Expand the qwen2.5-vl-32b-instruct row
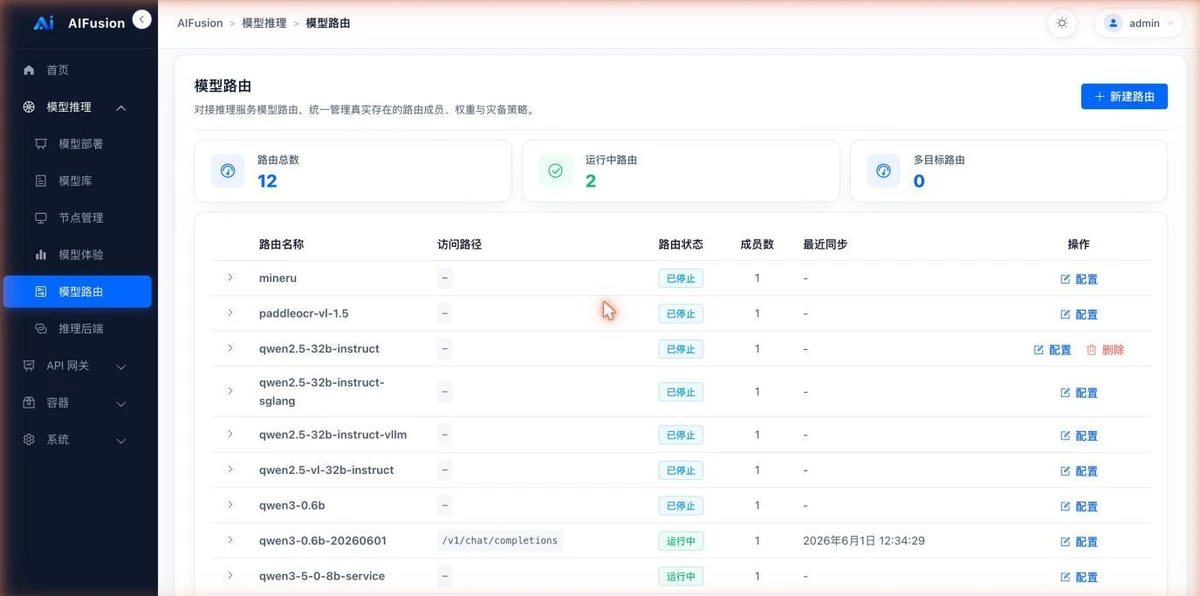The image size is (1200, 596). pos(230,469)
